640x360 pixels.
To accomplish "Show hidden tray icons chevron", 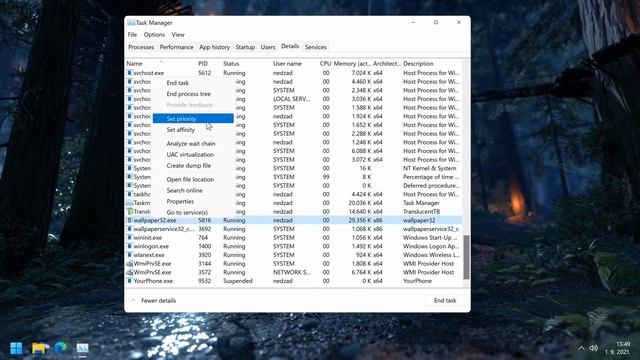I will pyautogui.click(x=581, y=348).
